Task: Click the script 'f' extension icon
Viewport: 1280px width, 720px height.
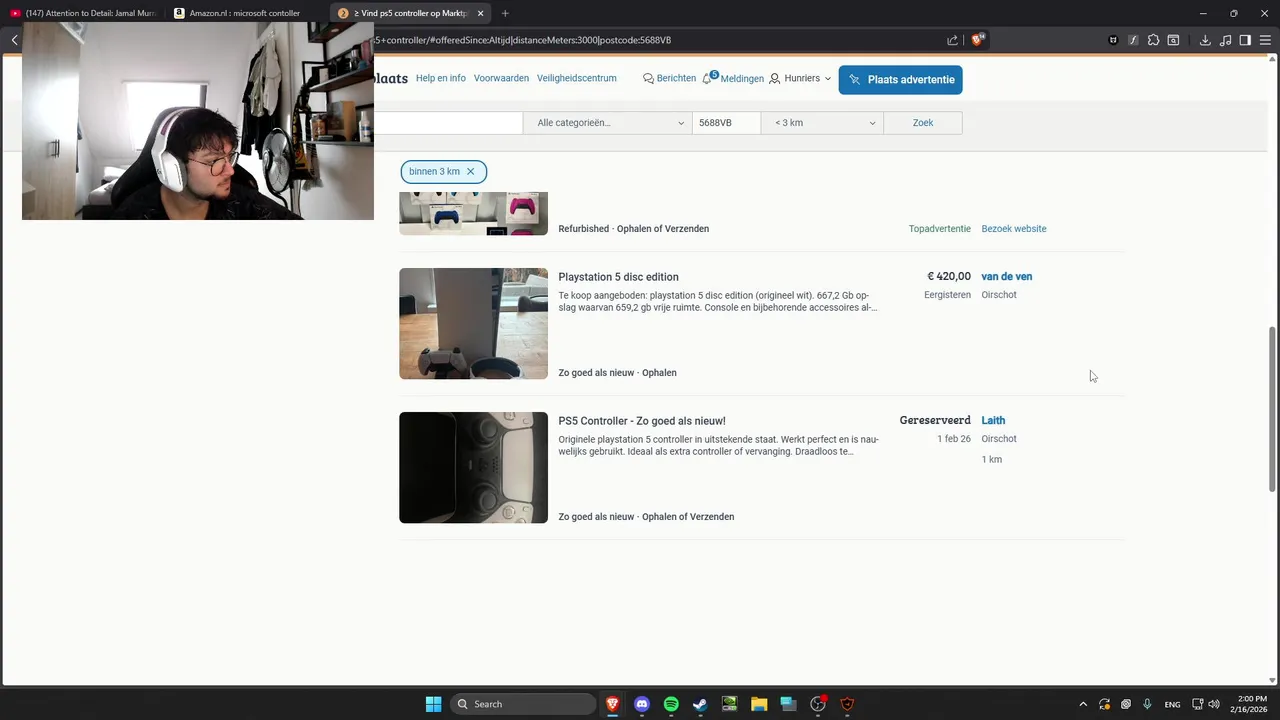Action: click(x=1133, y=40)
